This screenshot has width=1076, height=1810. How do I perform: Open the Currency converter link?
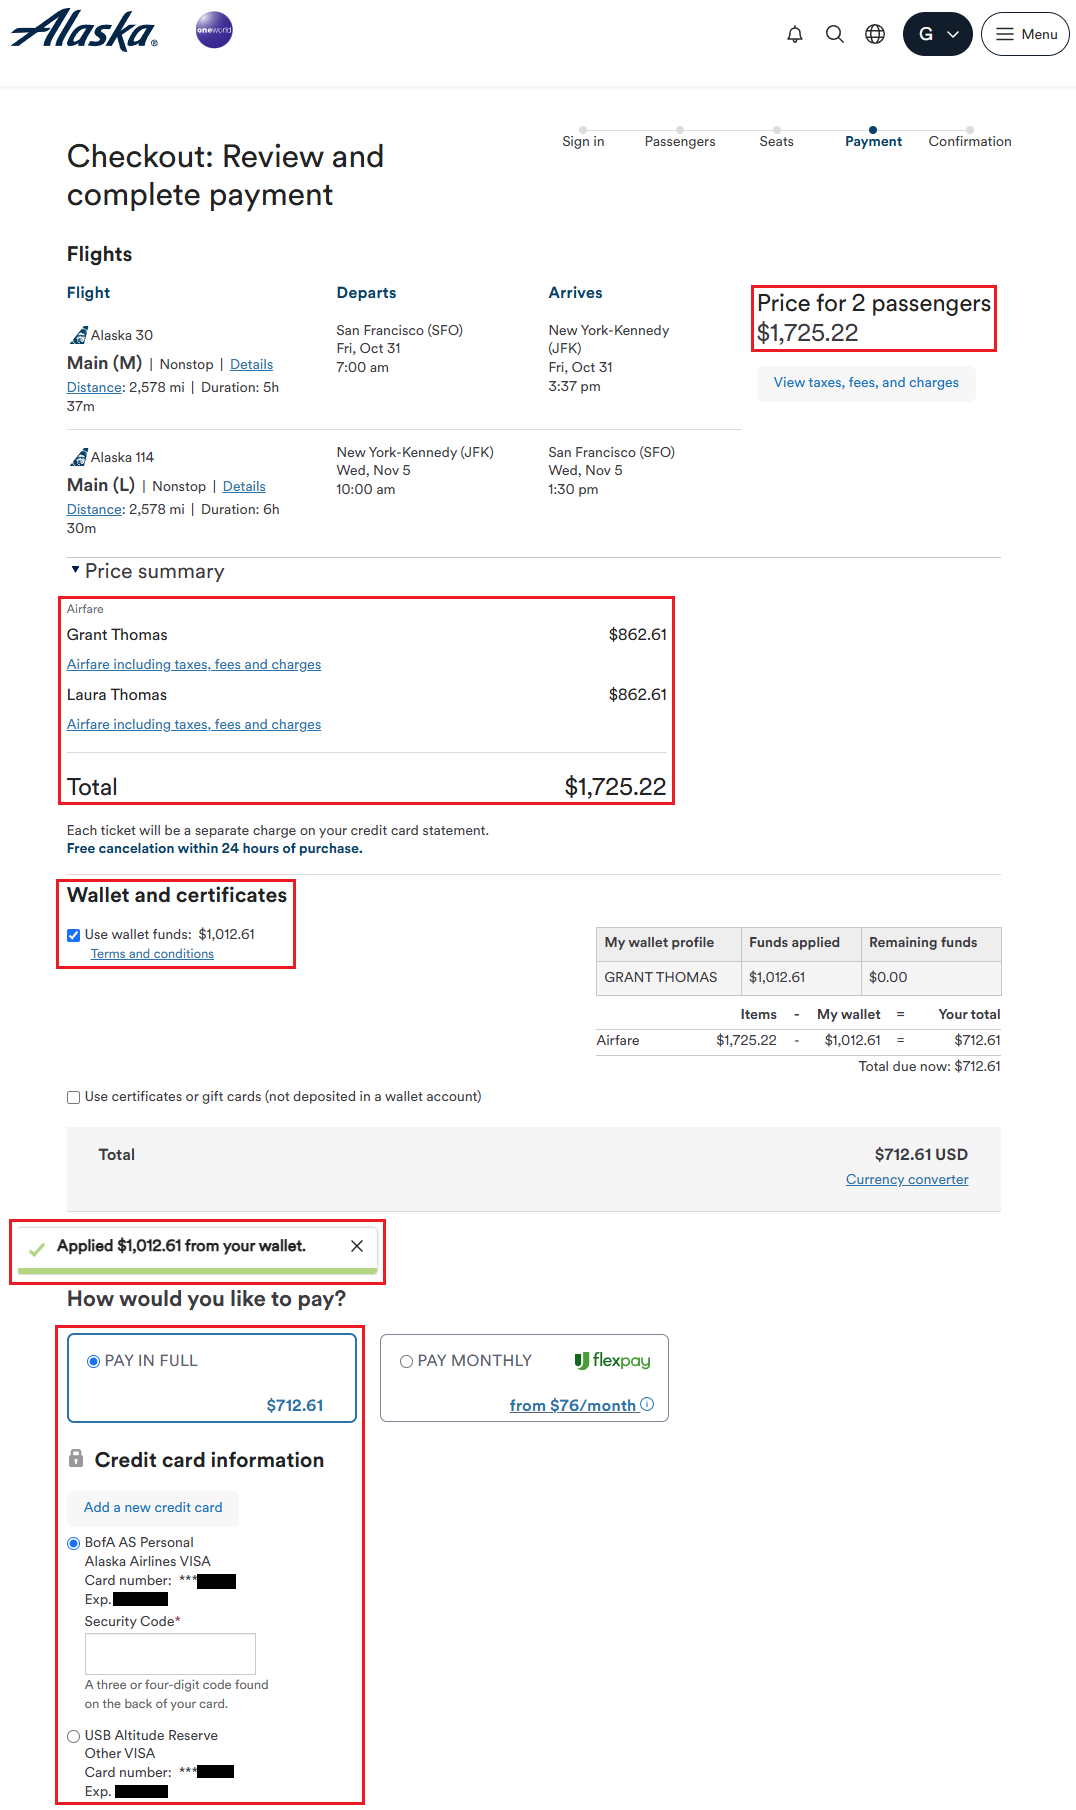(907, 1180)
